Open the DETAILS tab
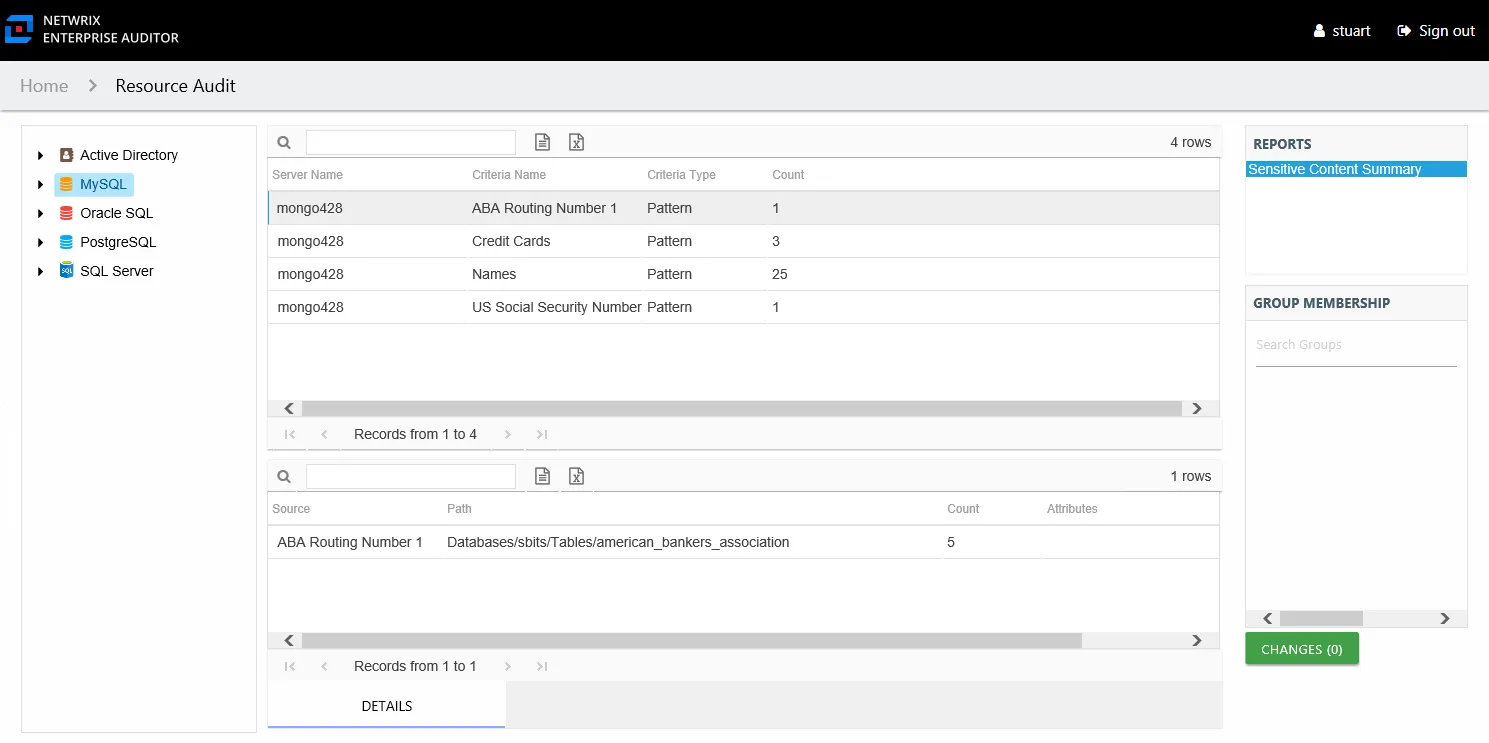Screen dimensions: 1489x743 point(387,706)
